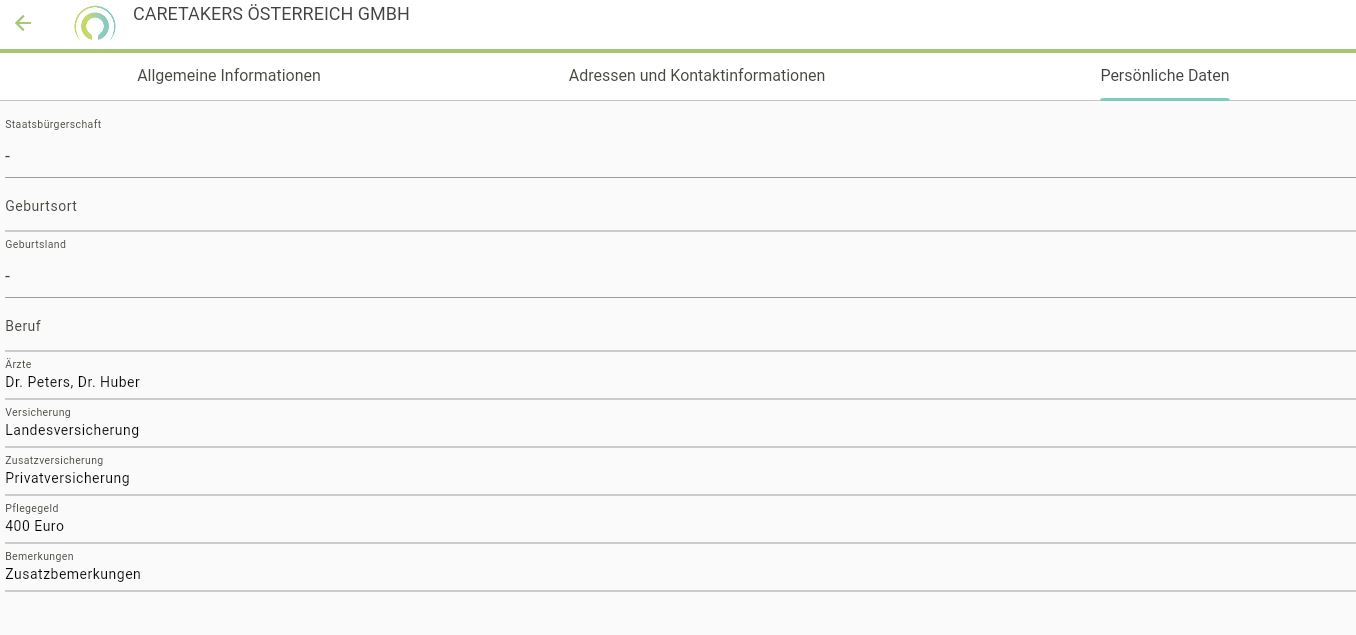Open the dash value under Geburtsland
1356x635 pixels.
point(8,277)
